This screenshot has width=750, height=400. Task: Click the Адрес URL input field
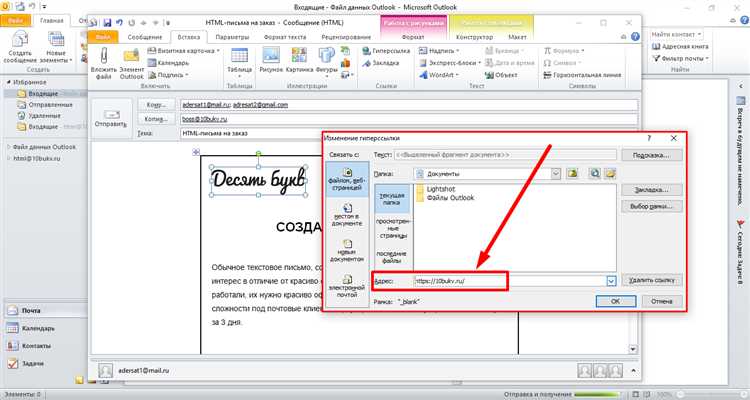[x=510, y=281]
